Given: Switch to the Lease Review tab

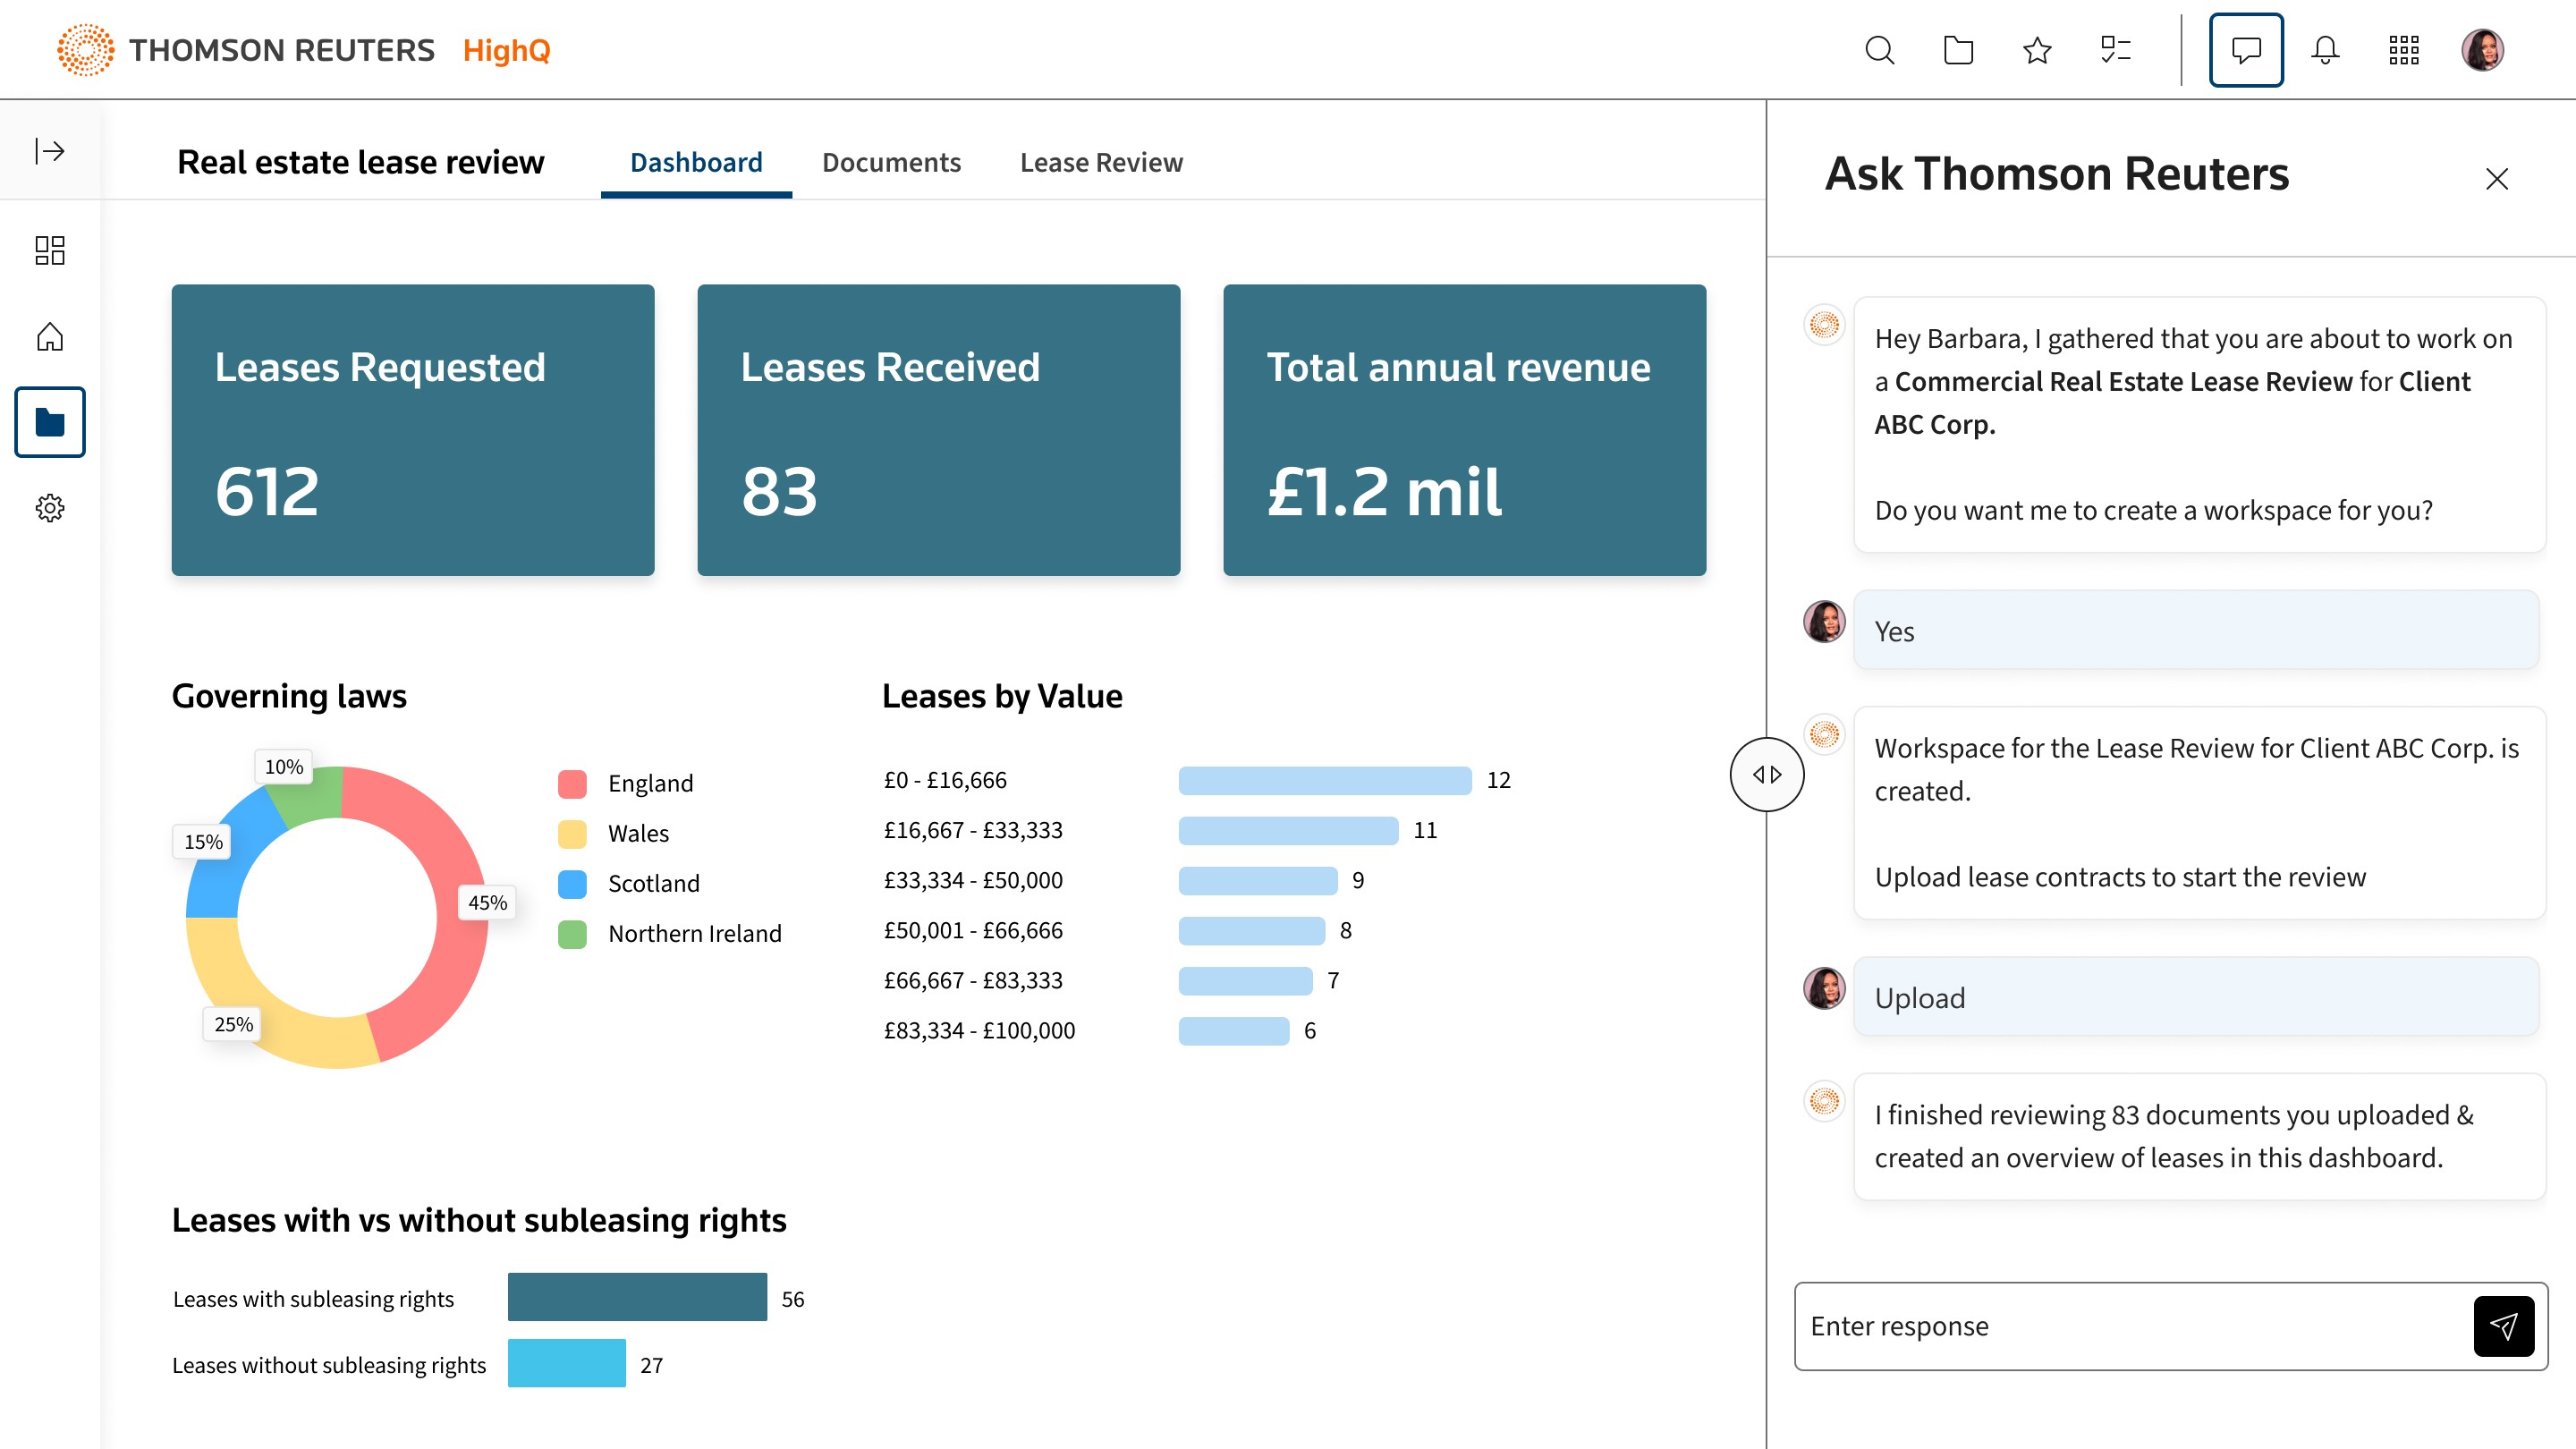Looking at the screenshot, I should (1101, 162).
